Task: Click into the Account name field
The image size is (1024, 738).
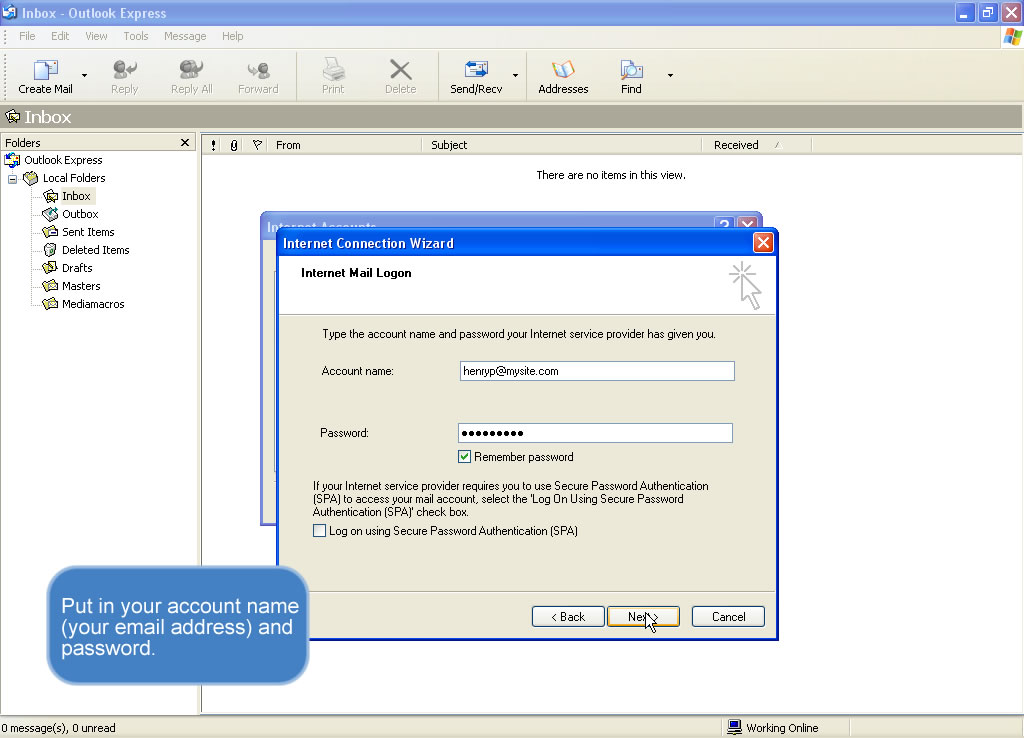Action: point(596,371)
